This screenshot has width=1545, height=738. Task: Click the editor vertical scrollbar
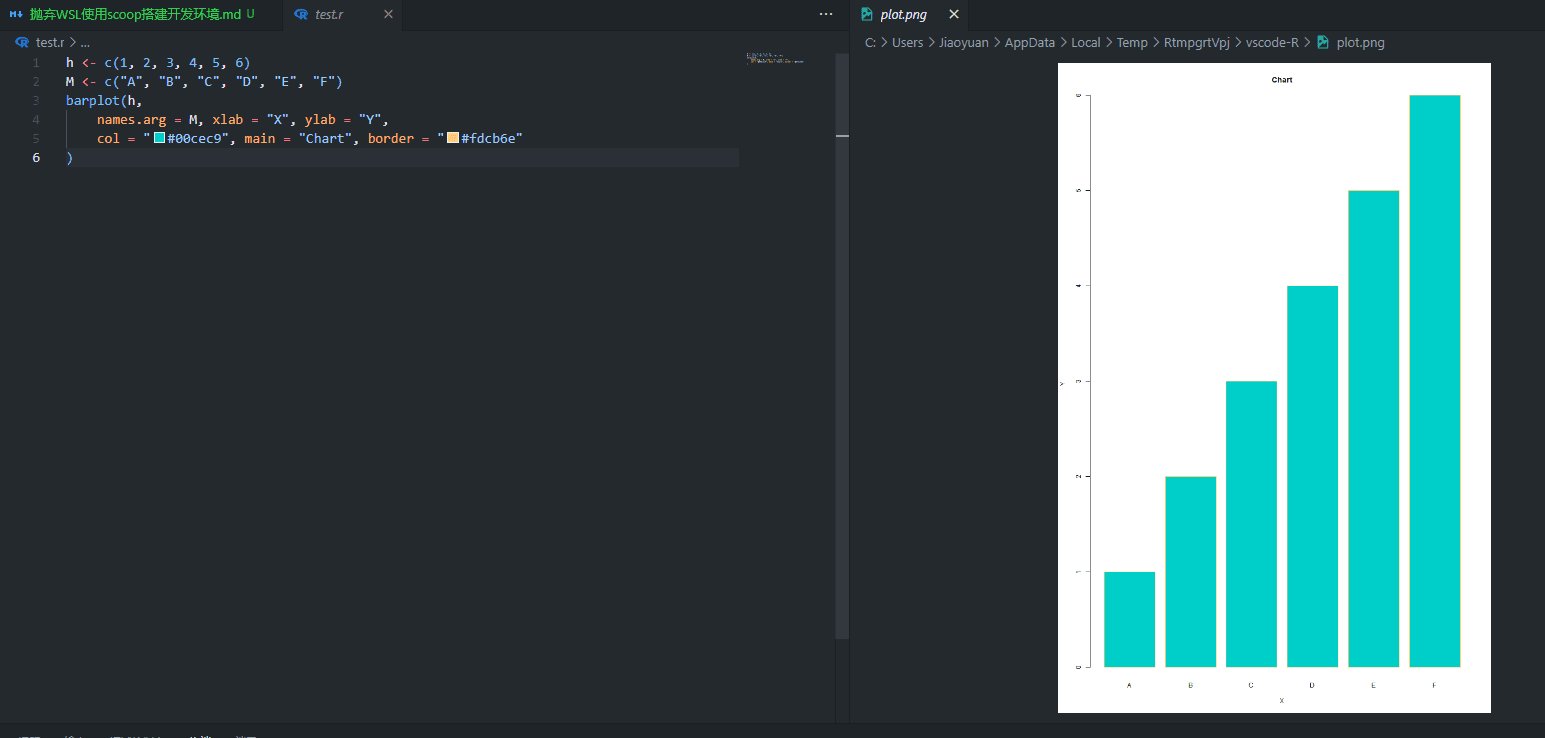[x=841, y=345]
